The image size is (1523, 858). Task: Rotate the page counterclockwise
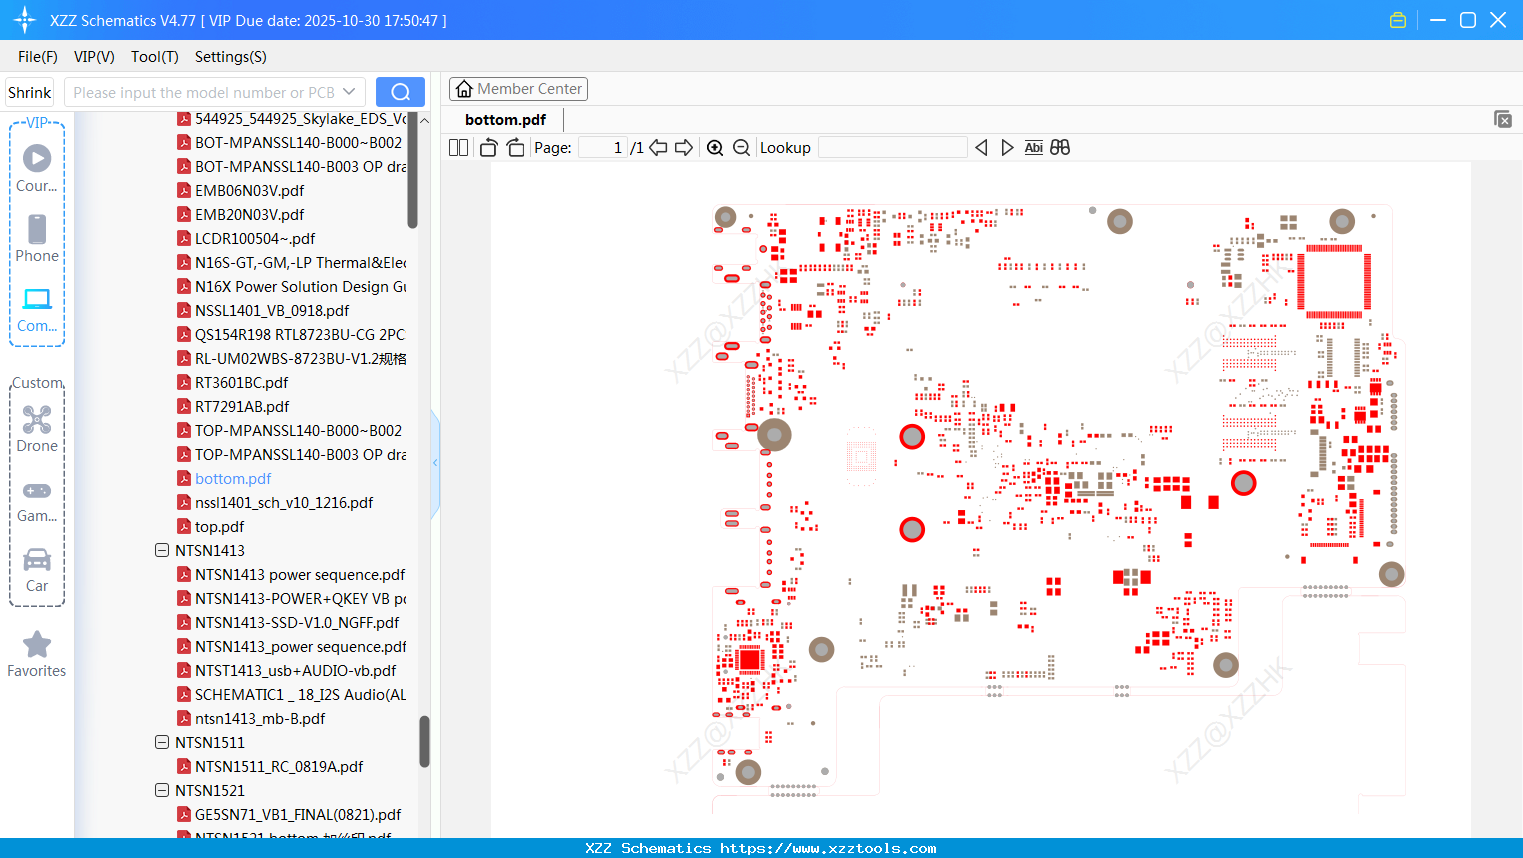pos(489,148)
